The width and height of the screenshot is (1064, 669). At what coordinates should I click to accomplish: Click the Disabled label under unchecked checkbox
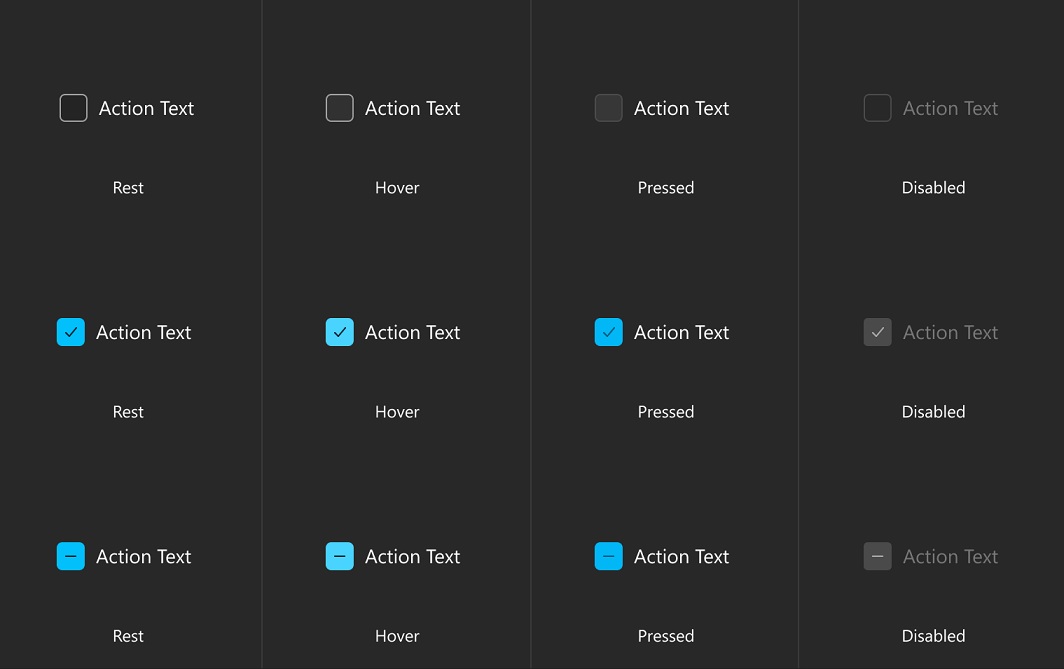[933, 188]
